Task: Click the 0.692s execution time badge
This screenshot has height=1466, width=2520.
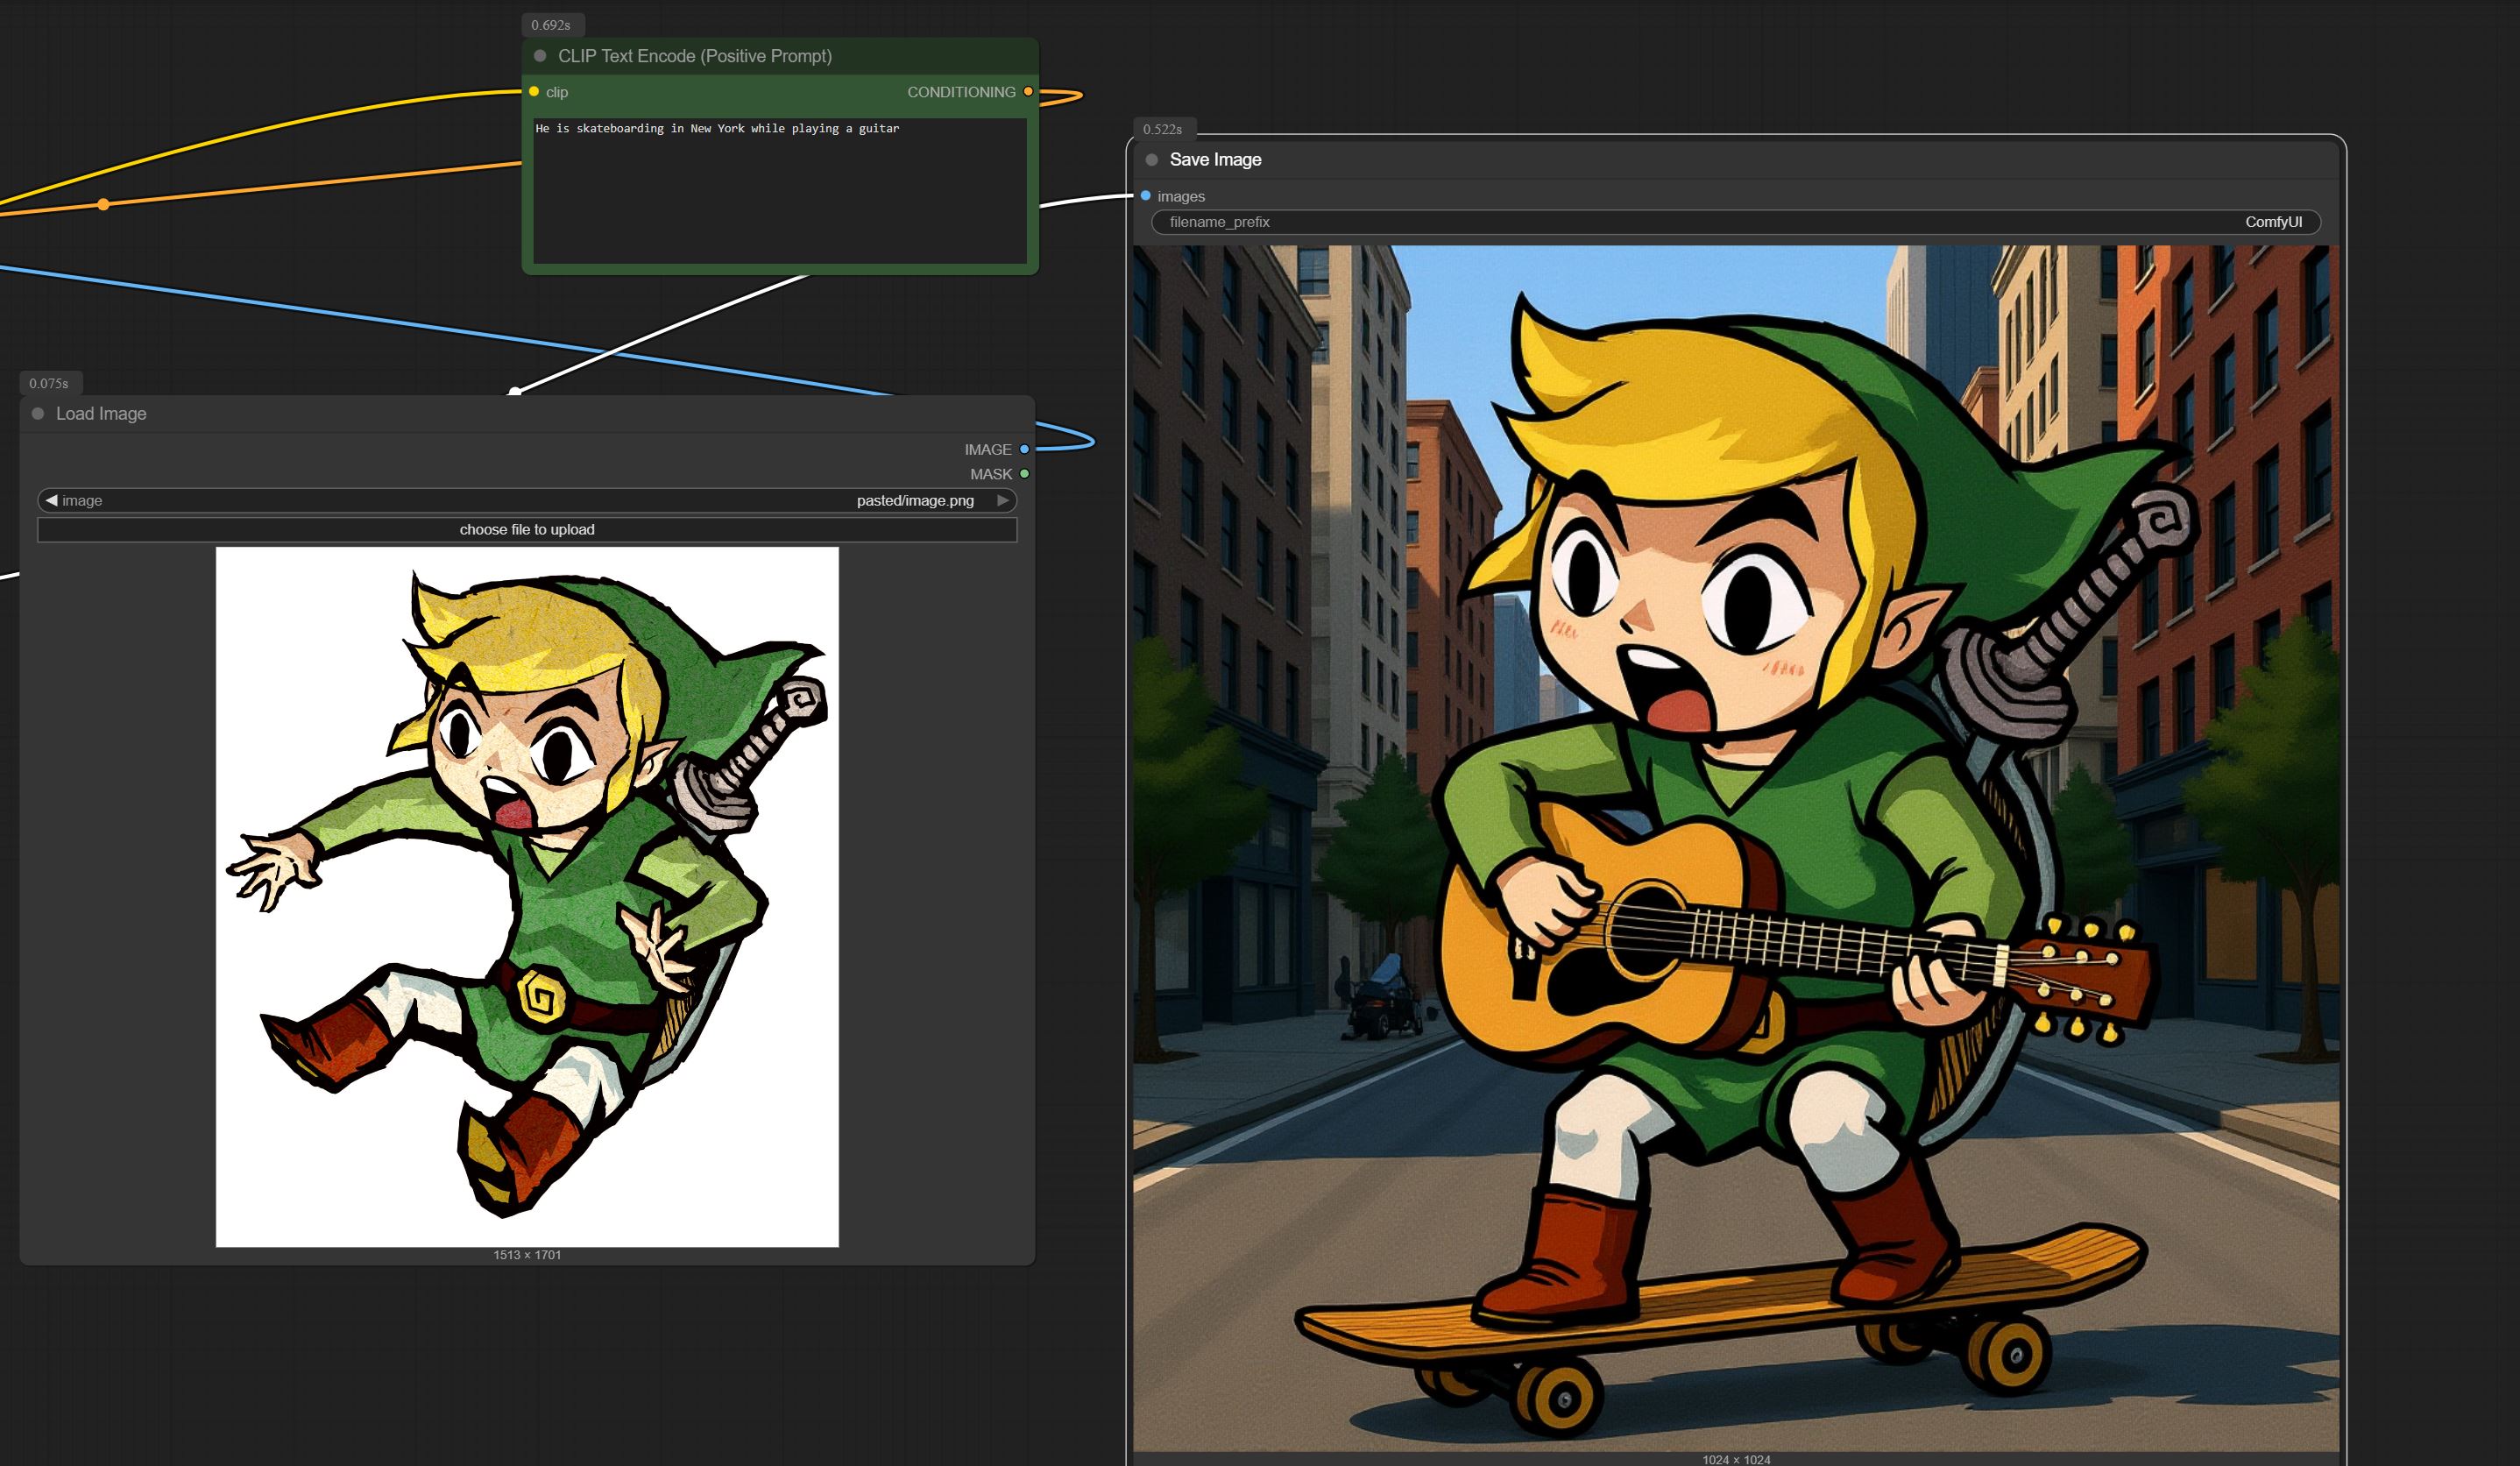Action: click(551, 25)
